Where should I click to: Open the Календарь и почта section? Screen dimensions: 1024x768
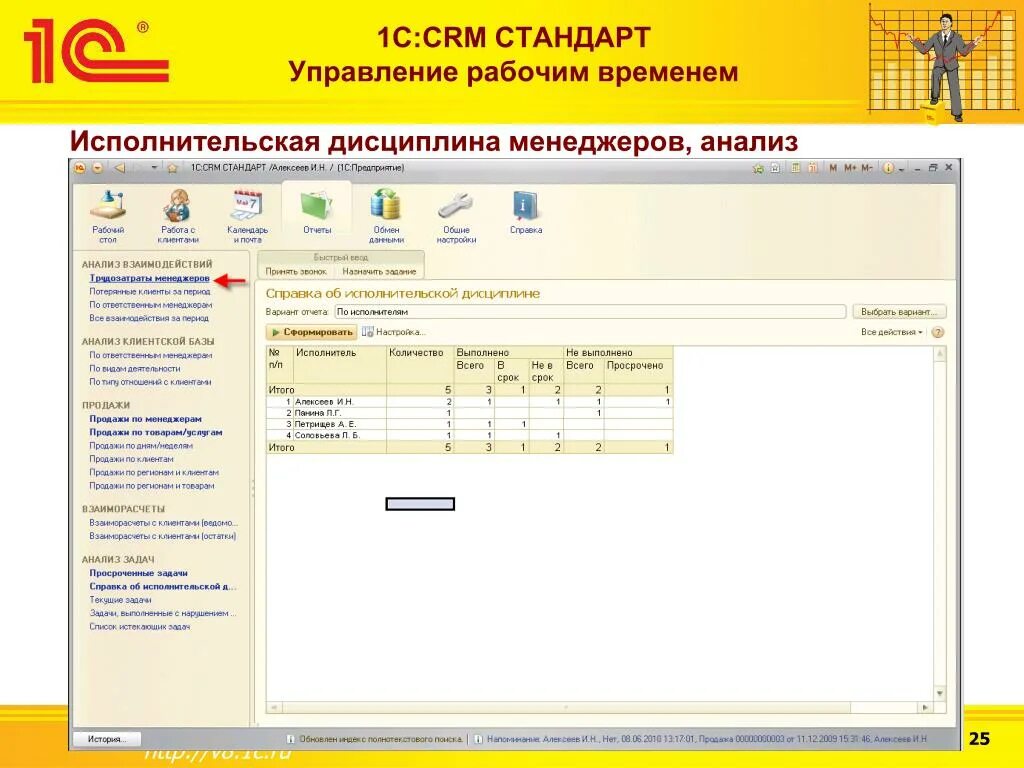click(248, 216)
